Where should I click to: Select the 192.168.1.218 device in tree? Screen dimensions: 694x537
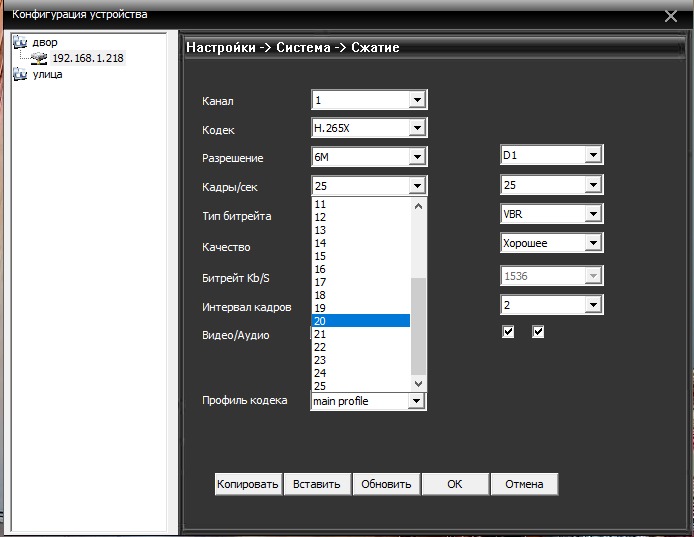pos(86,59)
